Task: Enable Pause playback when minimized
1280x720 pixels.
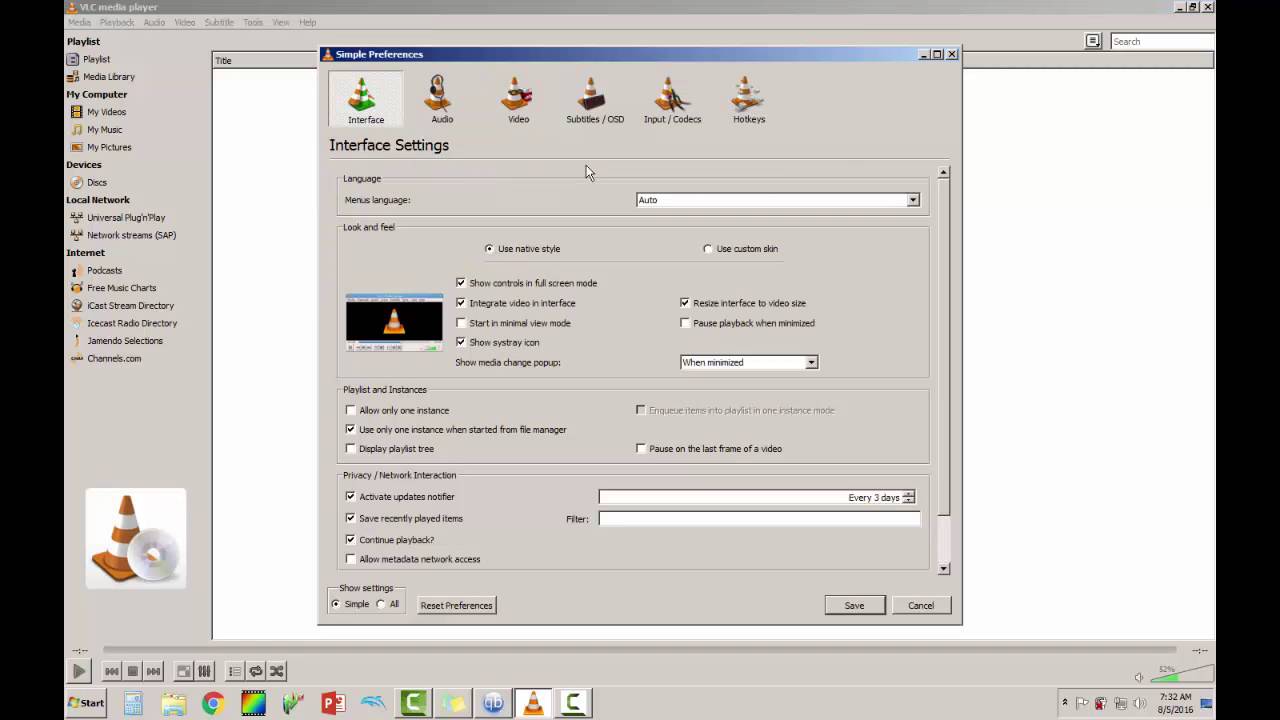Action: (x=685, y=323)
